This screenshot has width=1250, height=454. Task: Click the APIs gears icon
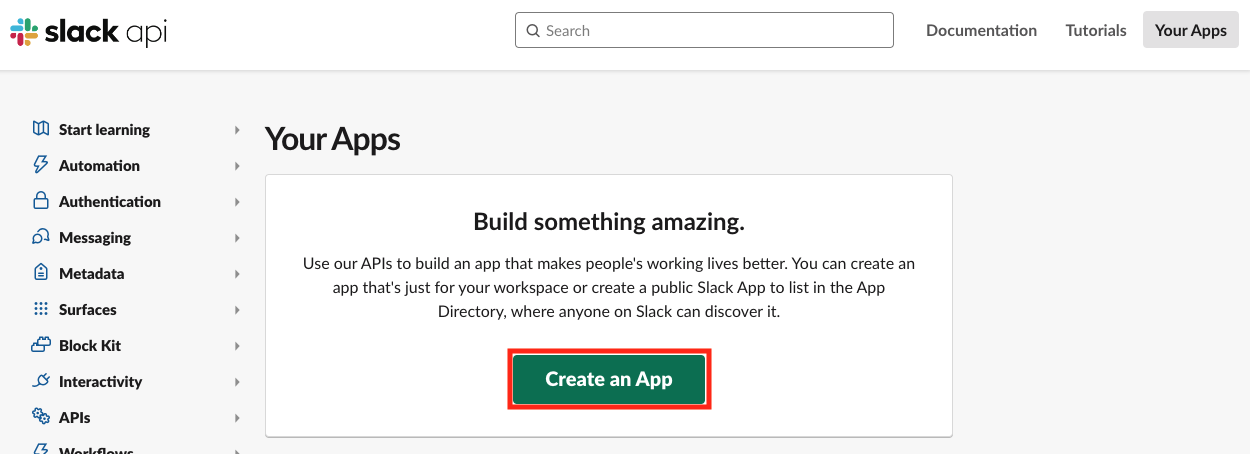click(41, 417)
